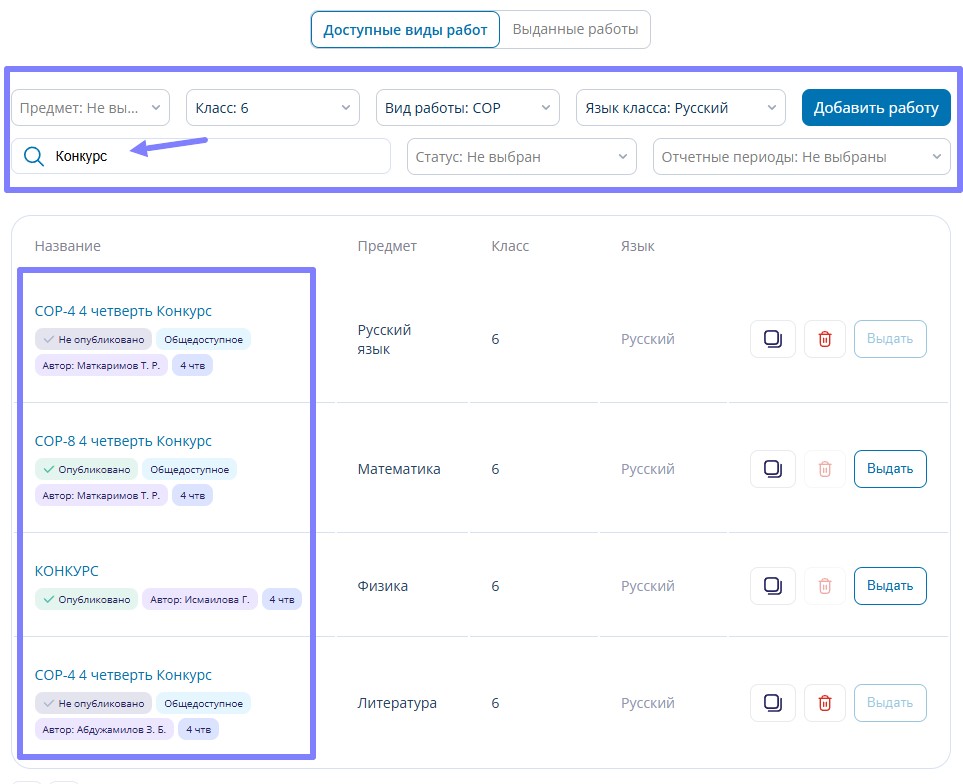
Task: Open the Класс: 6 dropdown
Action: [x=273, y=108]
